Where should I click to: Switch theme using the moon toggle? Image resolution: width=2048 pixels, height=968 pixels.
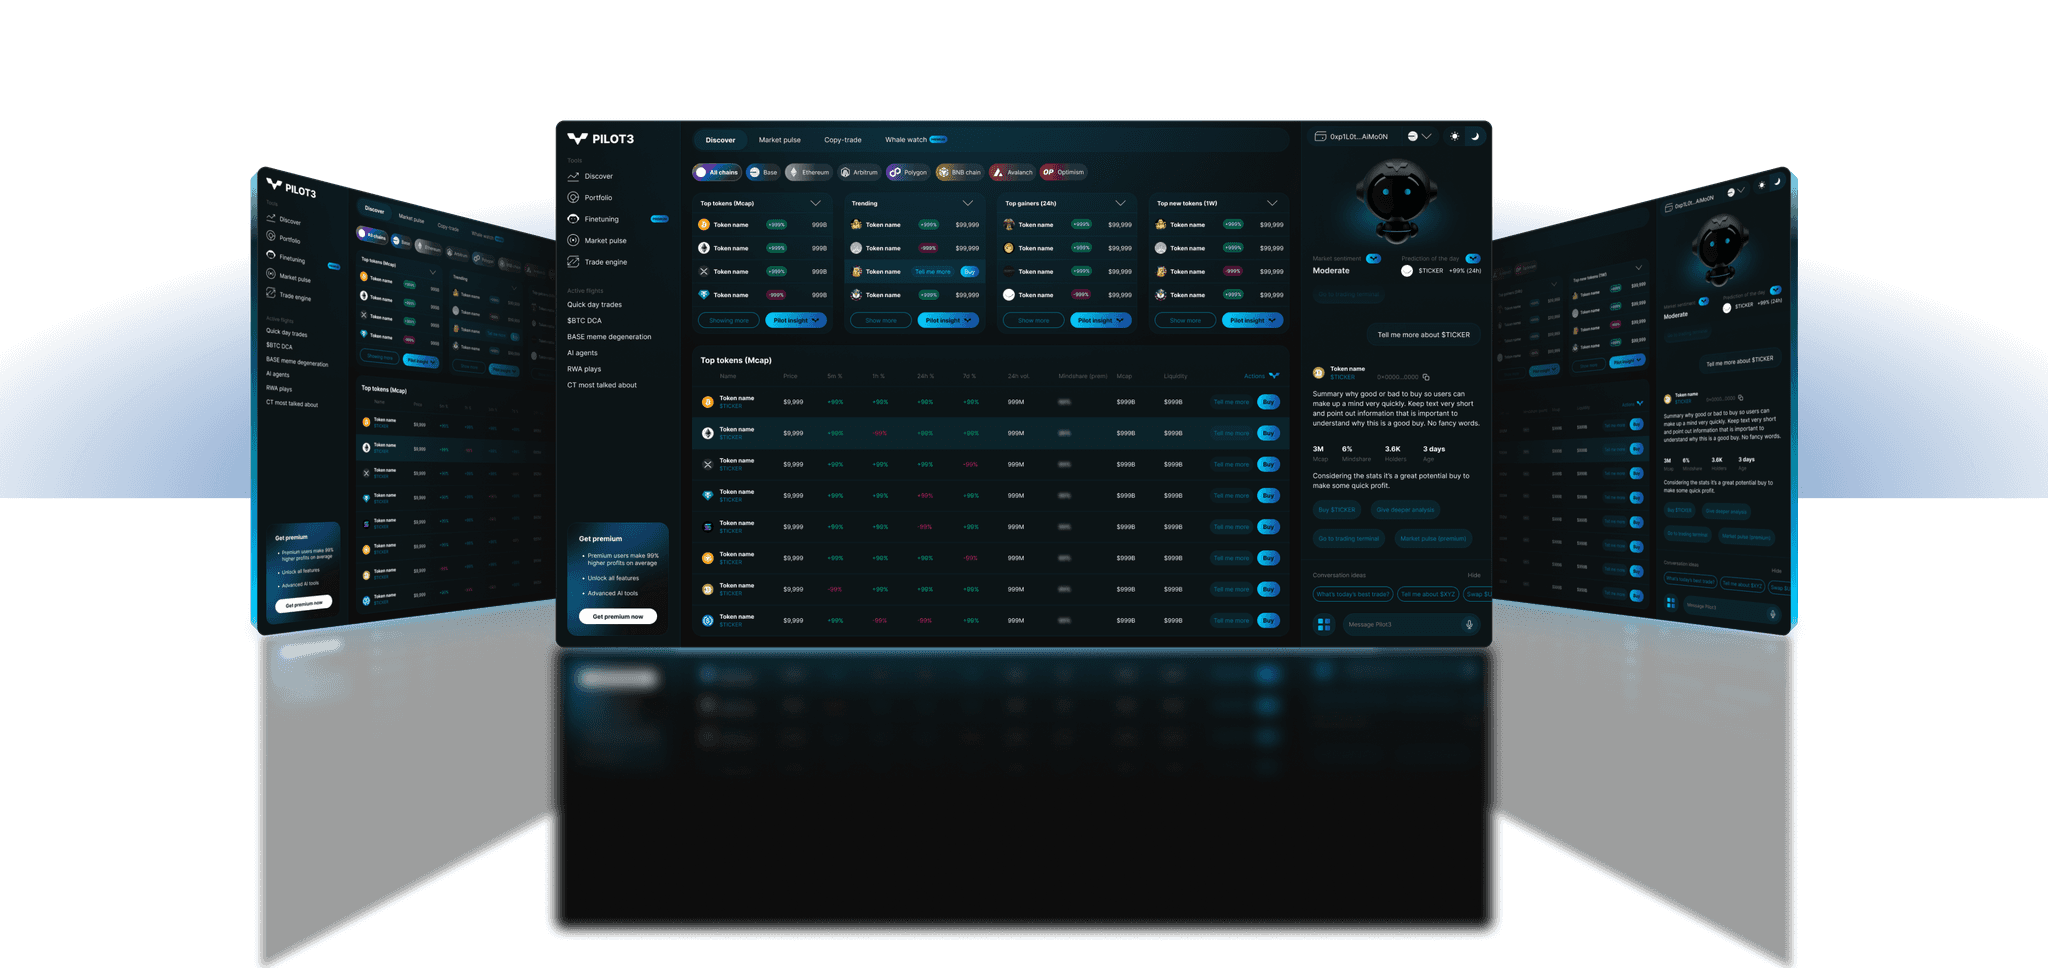click(x=1476, y=136)
